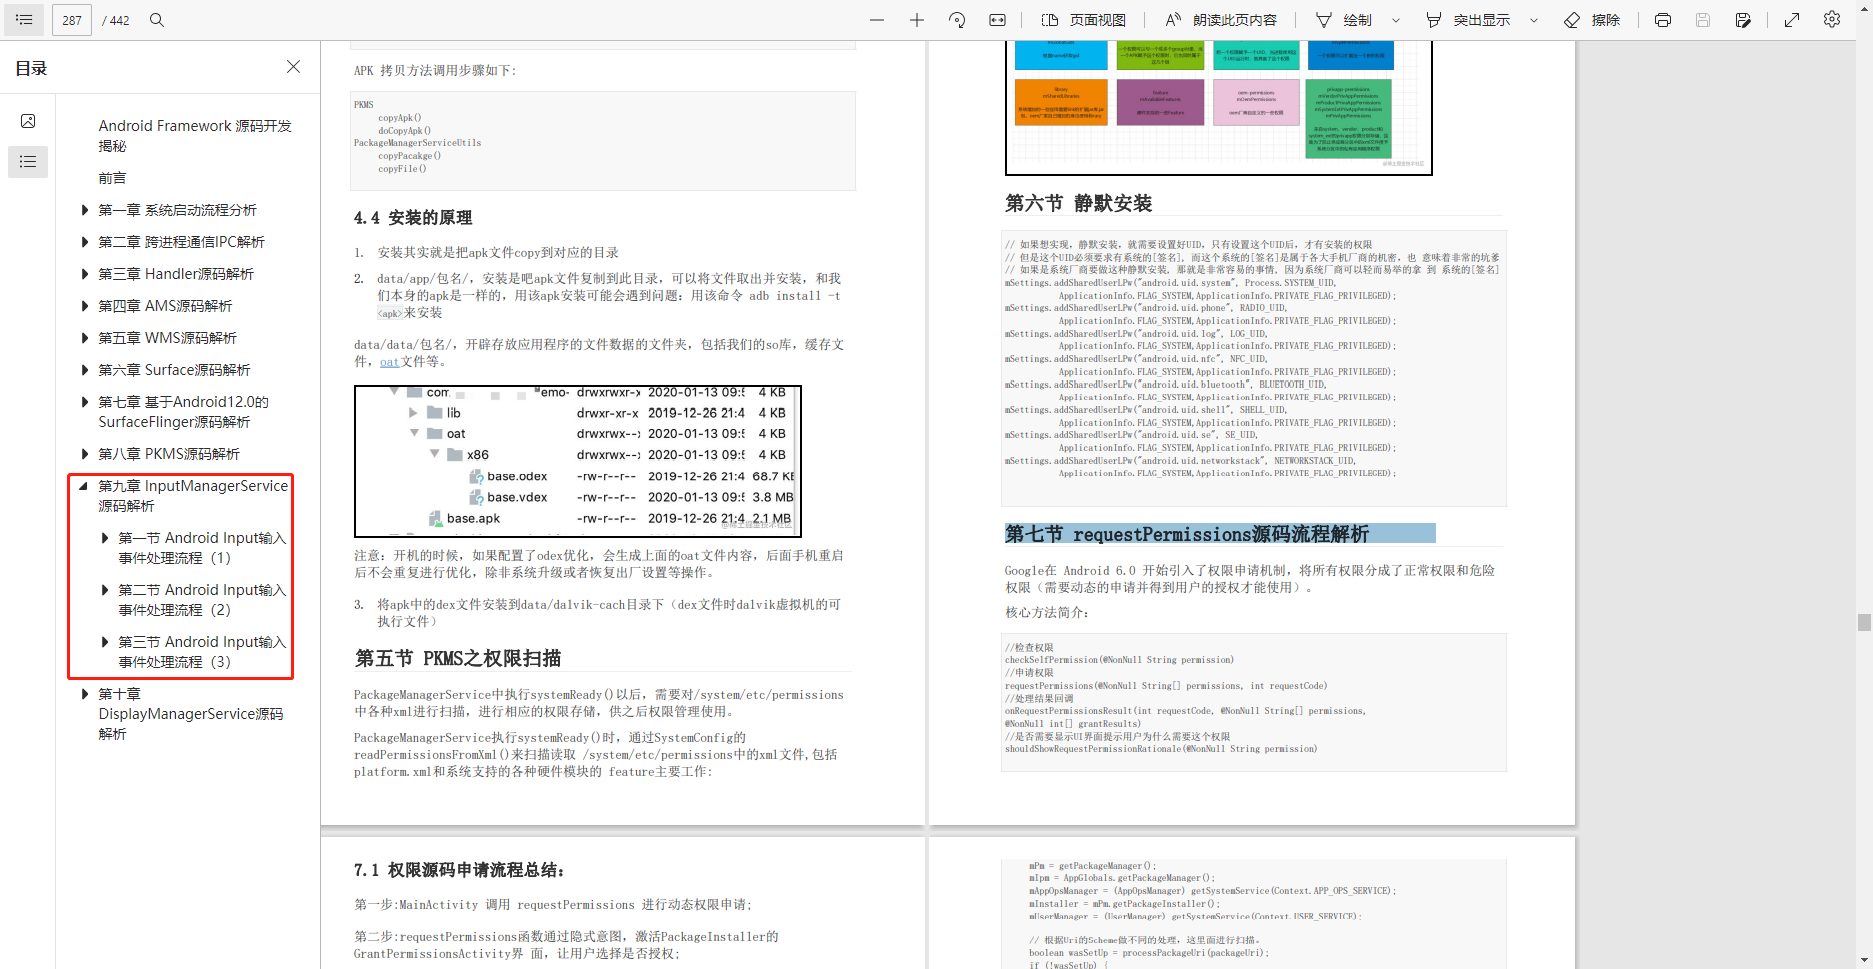Click the page number field showing 287
1873x969 pixels.
pyautogui.click(x=71, y=19)
